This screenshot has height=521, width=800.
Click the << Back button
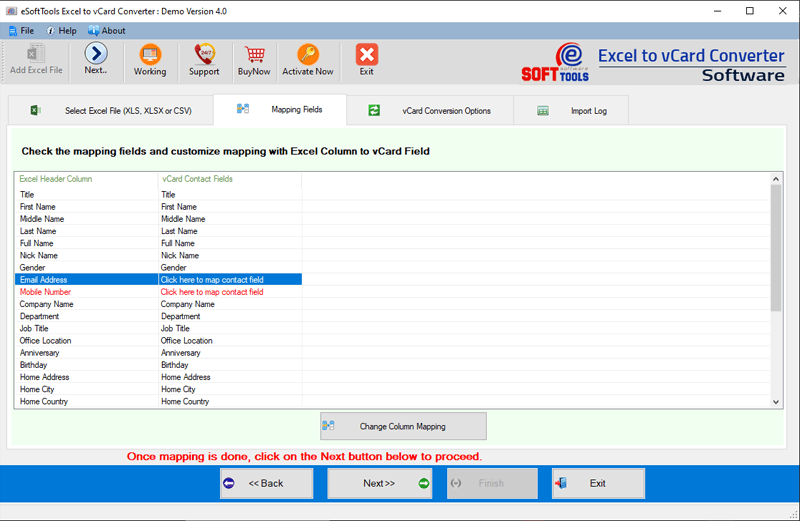point(266,483)
